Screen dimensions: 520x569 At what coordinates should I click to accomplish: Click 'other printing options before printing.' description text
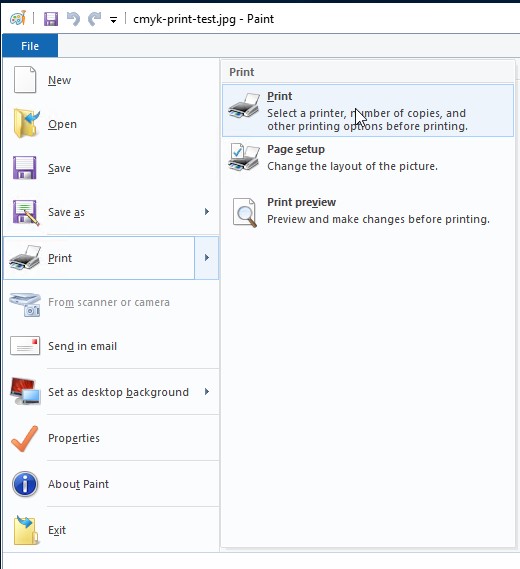(367, 126)
